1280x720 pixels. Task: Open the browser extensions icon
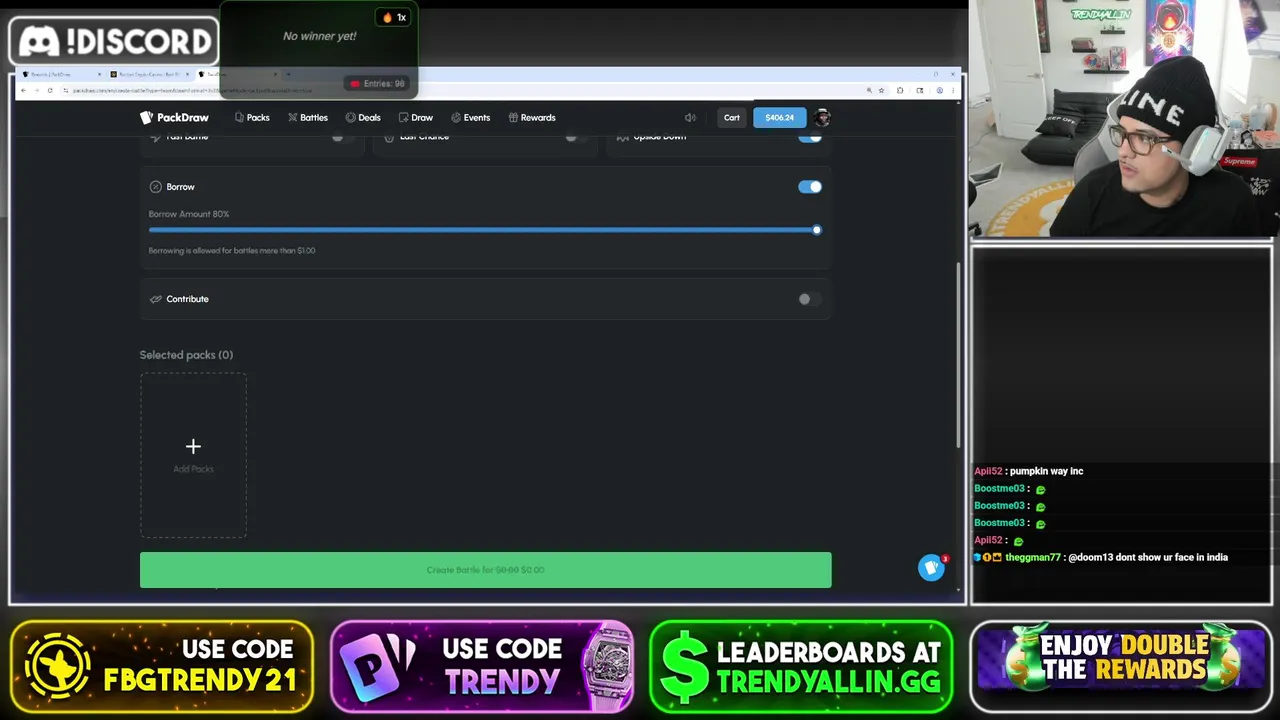click(x=900, y=90)
